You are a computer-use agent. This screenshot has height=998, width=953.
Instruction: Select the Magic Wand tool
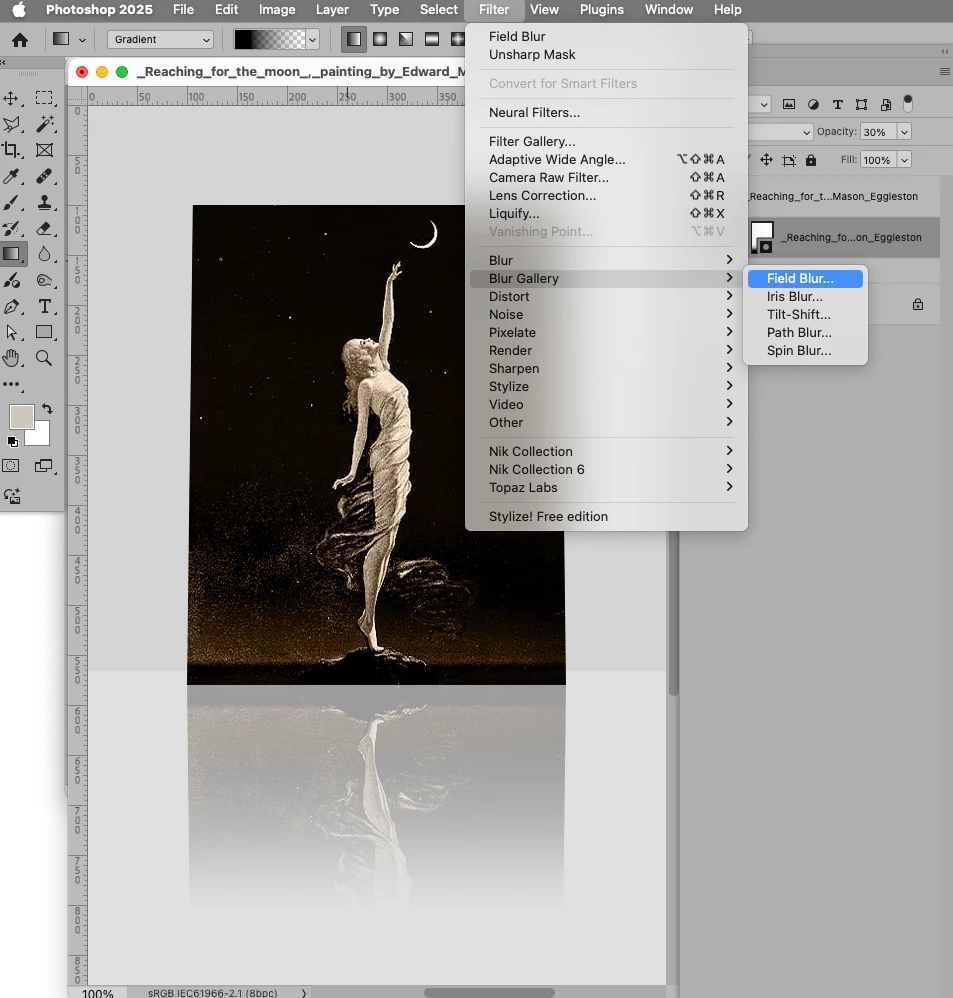click(44, 124)
